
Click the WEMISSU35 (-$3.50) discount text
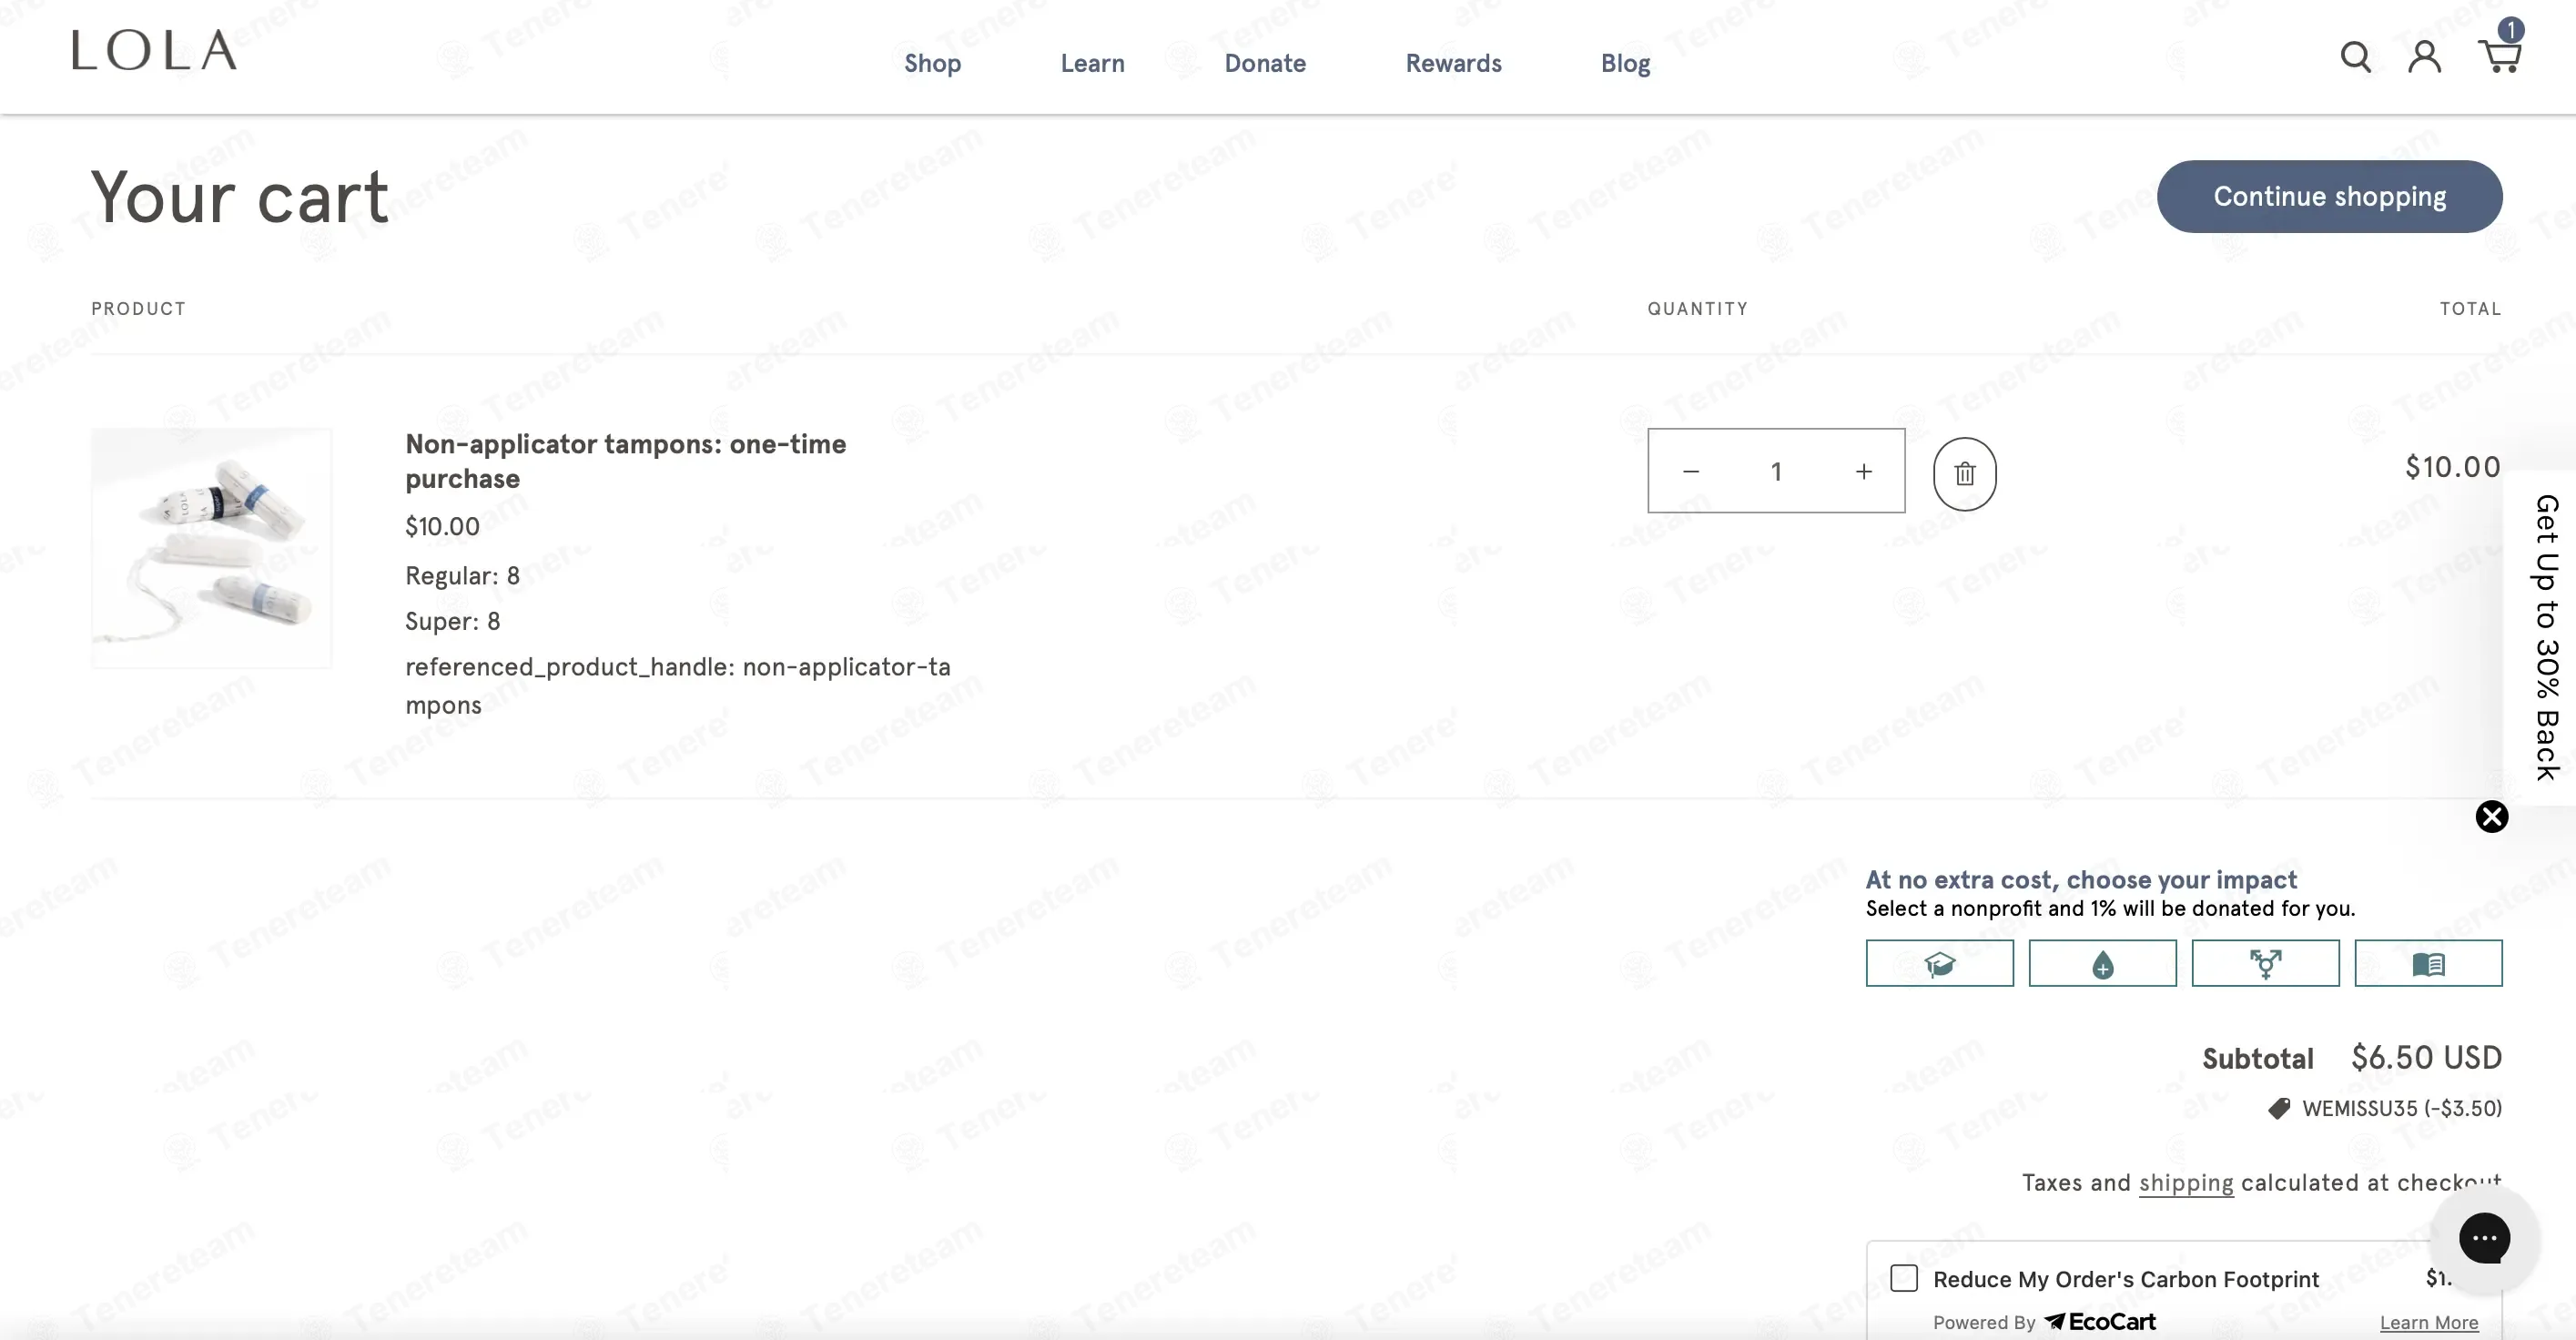tap(2401, 1108)
